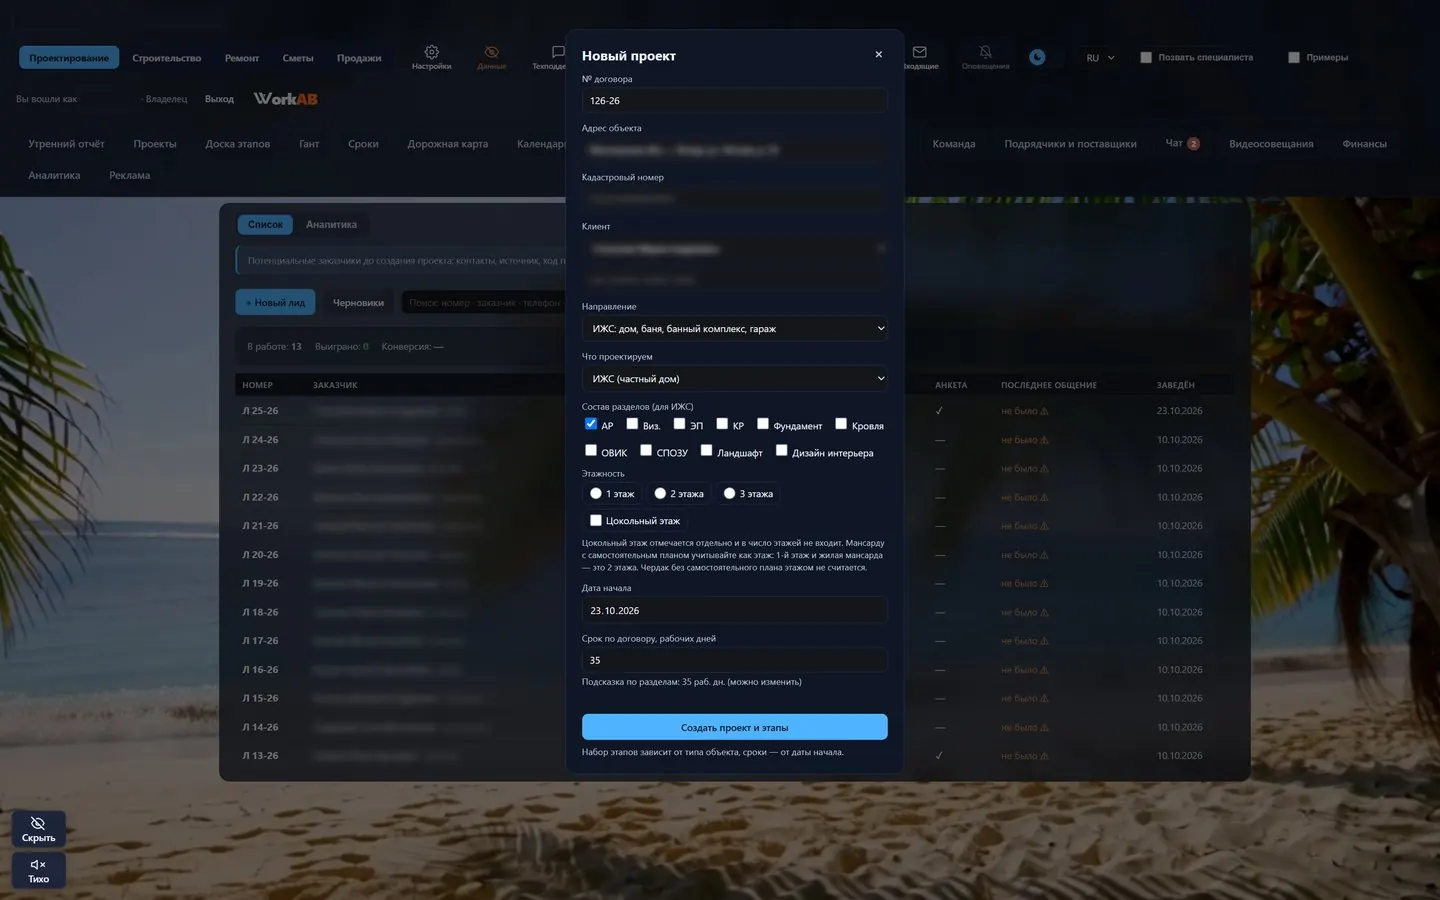Tick the Дизайн интерьера checkbox
Screen dimensions: 1440x900
point(781,451)
